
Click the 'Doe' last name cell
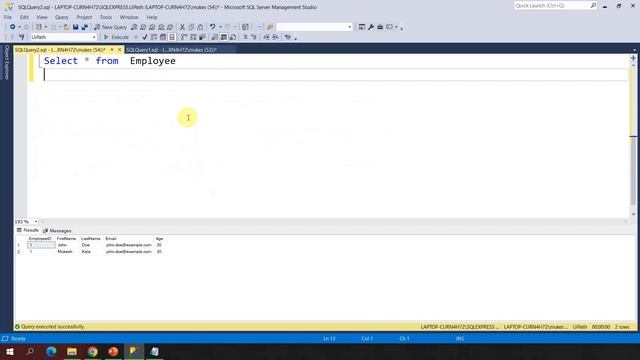tap(86, 245)
